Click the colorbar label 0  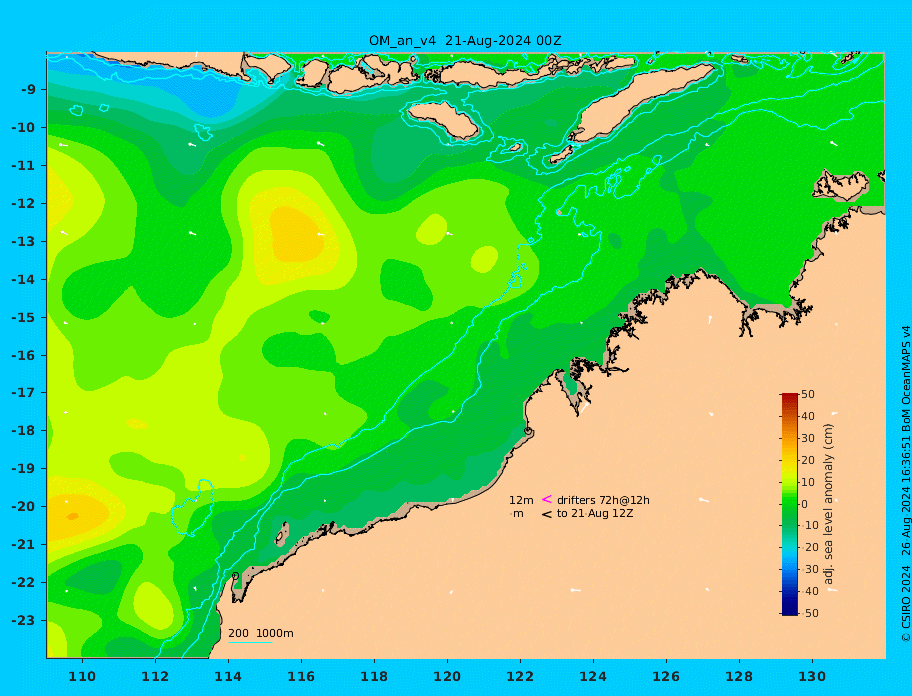coord(805,504)
